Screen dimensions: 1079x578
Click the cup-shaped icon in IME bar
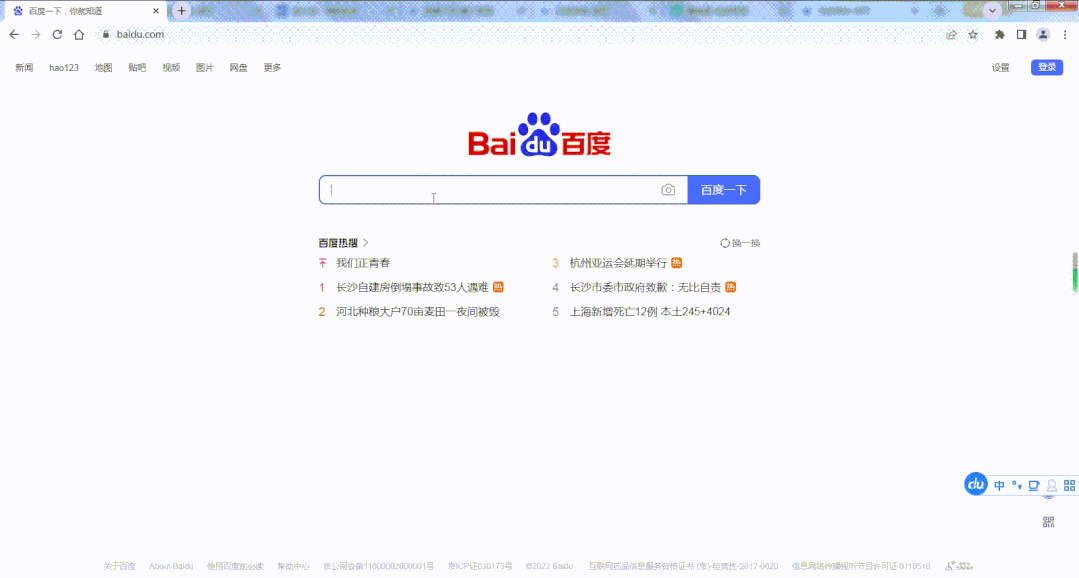(x=1034, y=486)
